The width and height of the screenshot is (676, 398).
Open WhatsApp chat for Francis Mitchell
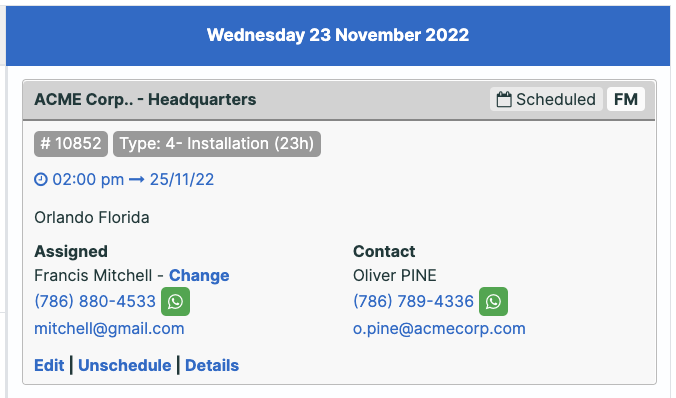[175, 301]
